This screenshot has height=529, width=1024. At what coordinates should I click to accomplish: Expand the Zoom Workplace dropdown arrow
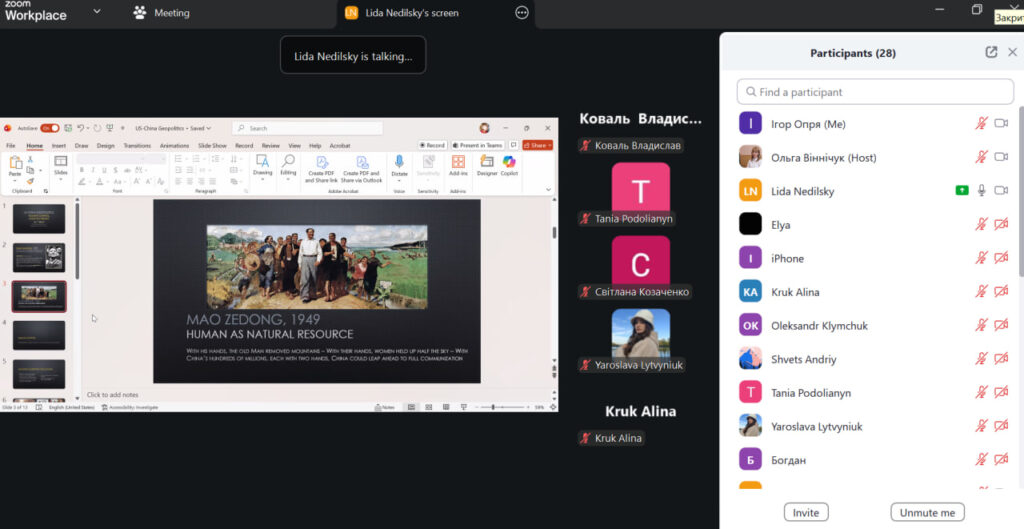click(x=97, y=12)
